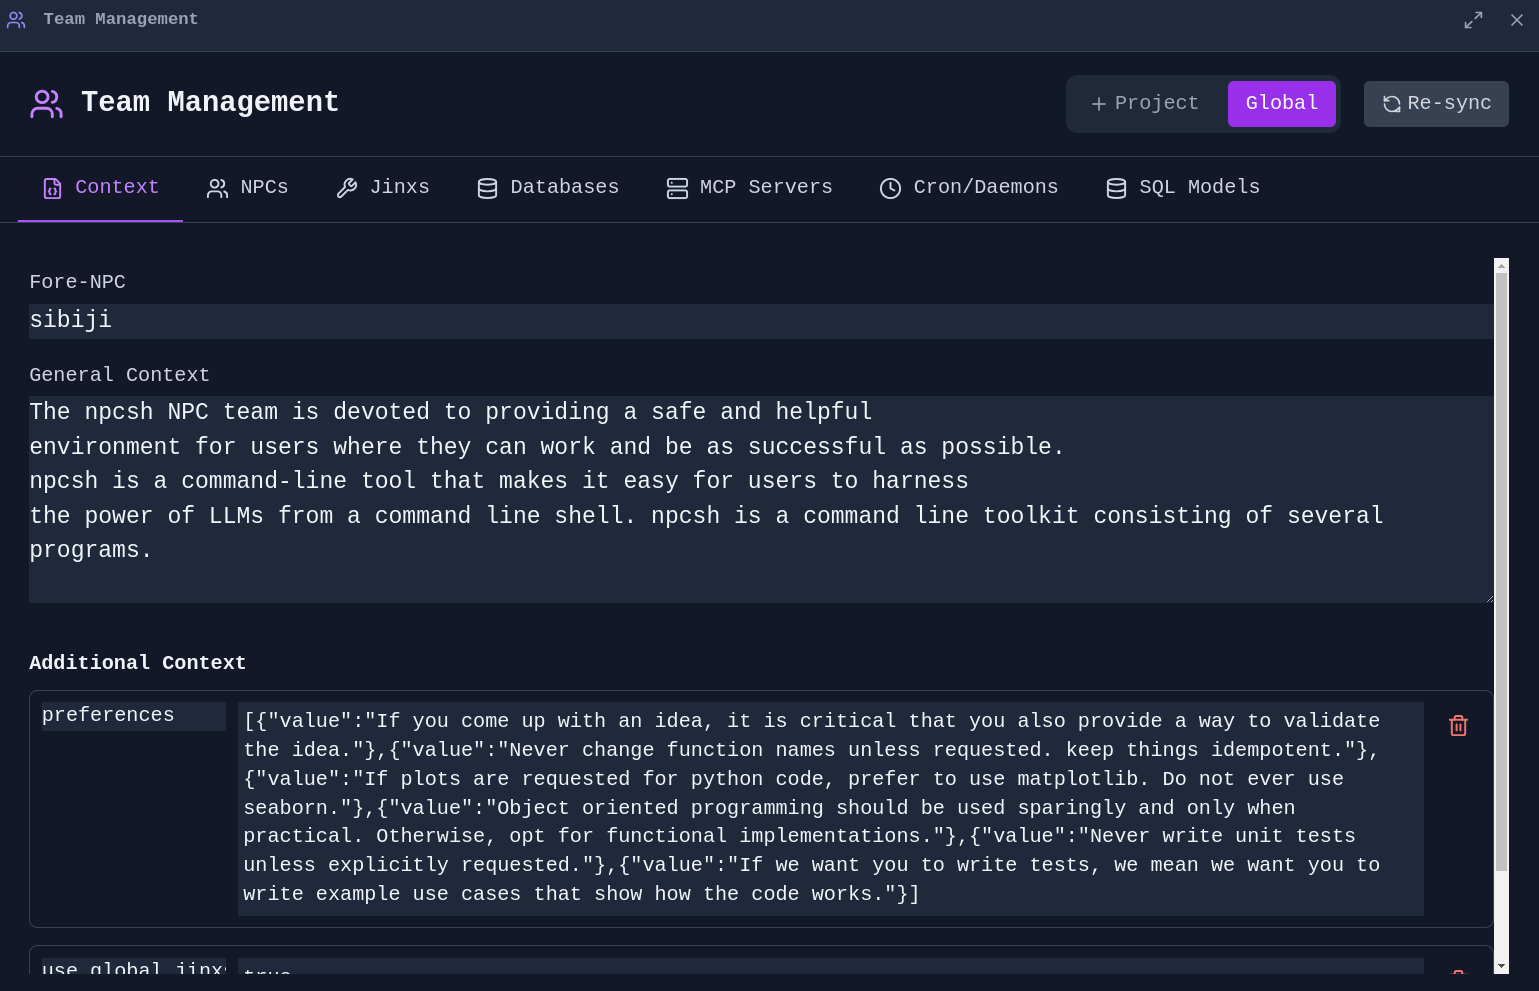Open the Databases tab
Viewport: 1539px width, 991px height.
click(x=548, y=187)
